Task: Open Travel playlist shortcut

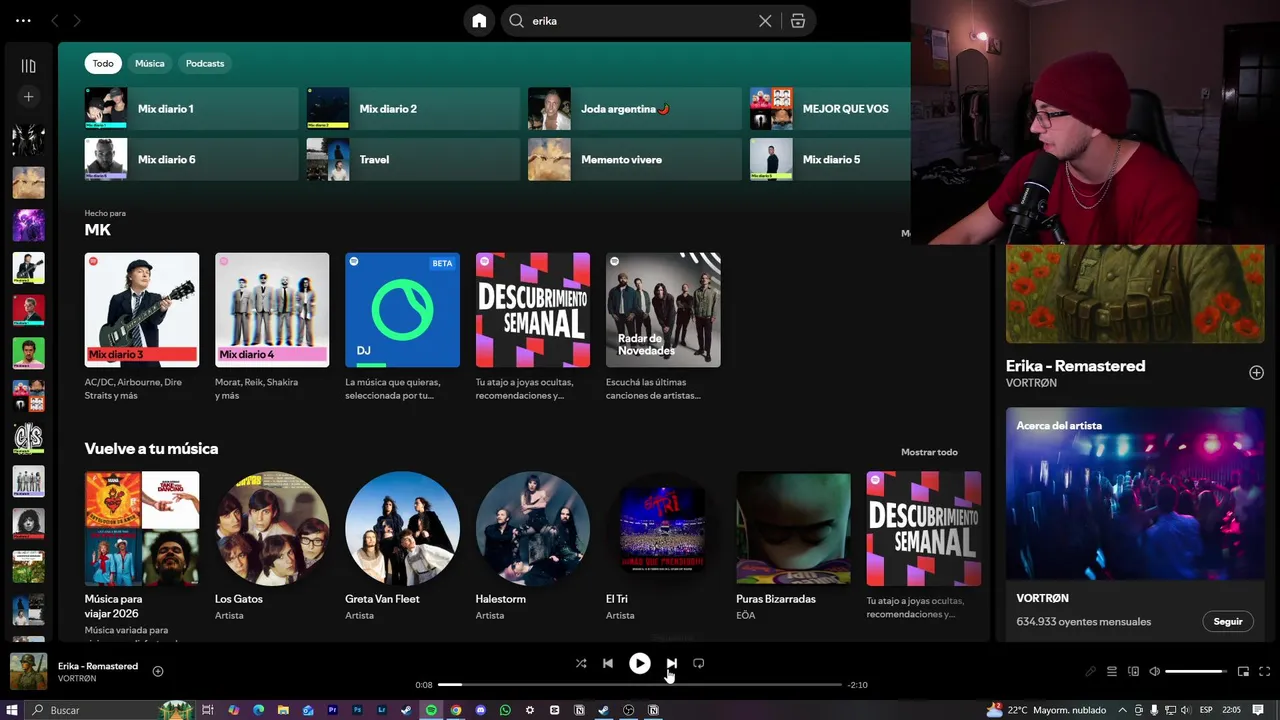Action: [x=413, y=160]
